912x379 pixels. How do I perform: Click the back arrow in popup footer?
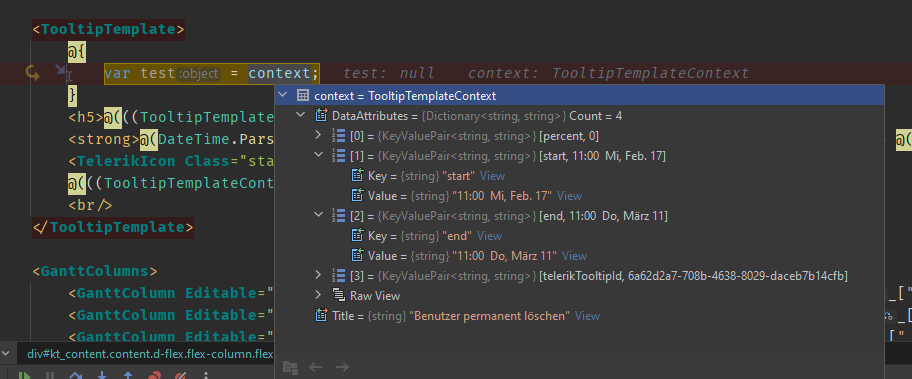315,367
